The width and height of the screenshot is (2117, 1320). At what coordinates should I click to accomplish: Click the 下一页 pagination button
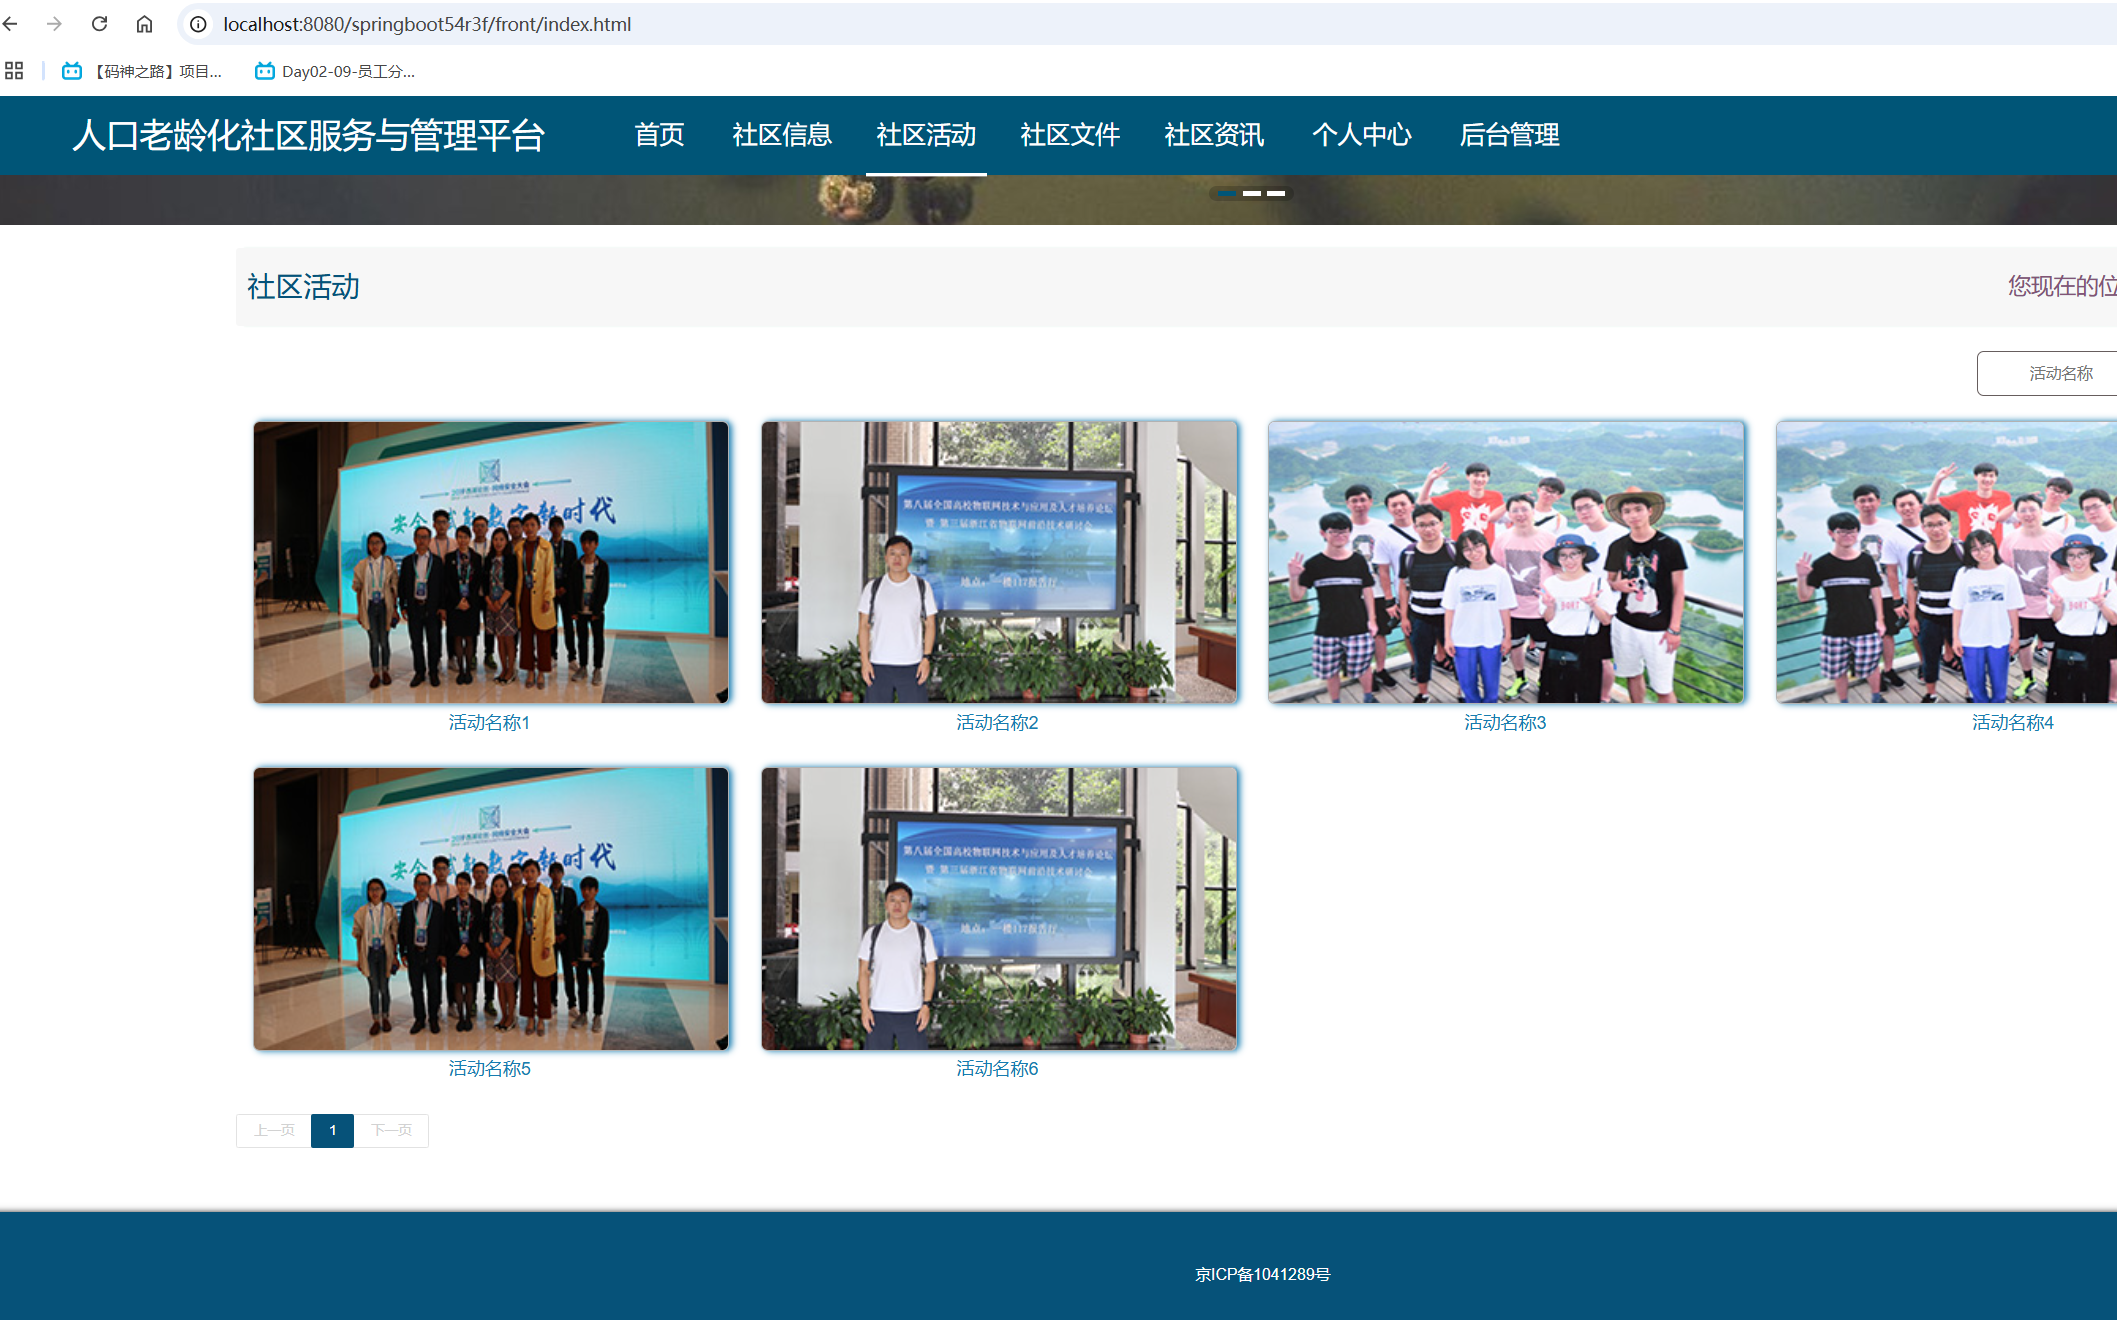390,1130
